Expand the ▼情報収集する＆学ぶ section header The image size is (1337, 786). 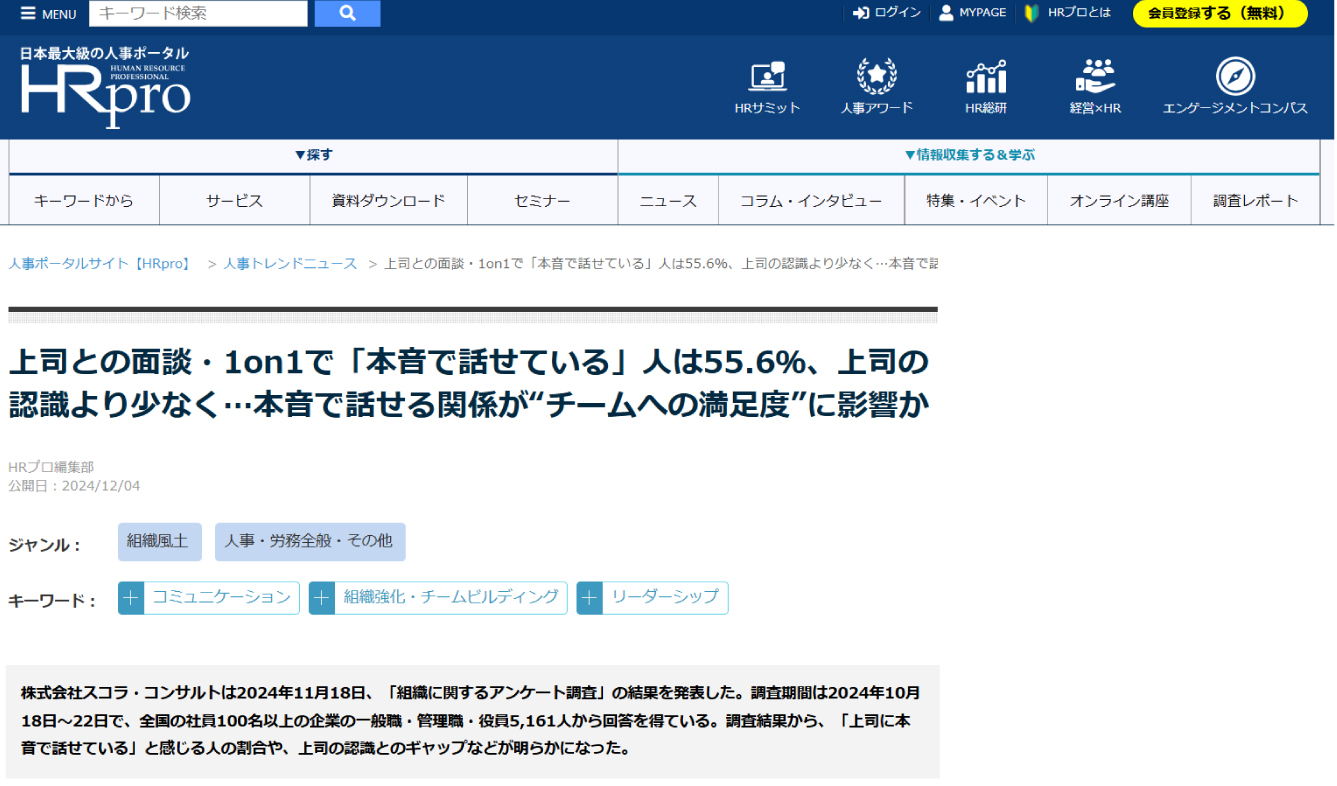968,155
